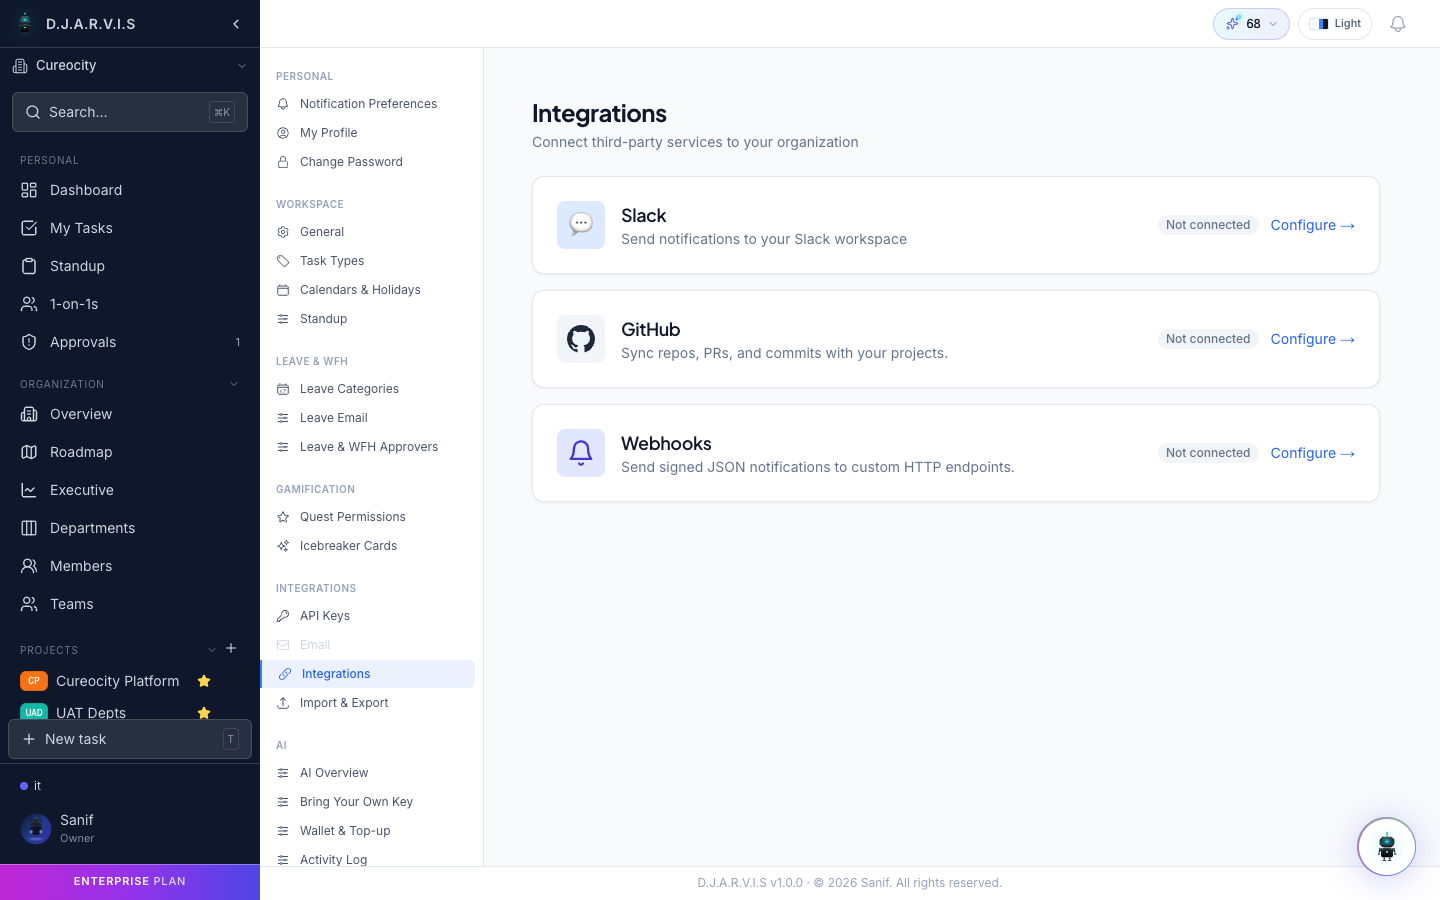The height and width of the screenshot is (900, 1440).
Task: Open General workspace settings
Action: tap(368, 232)
